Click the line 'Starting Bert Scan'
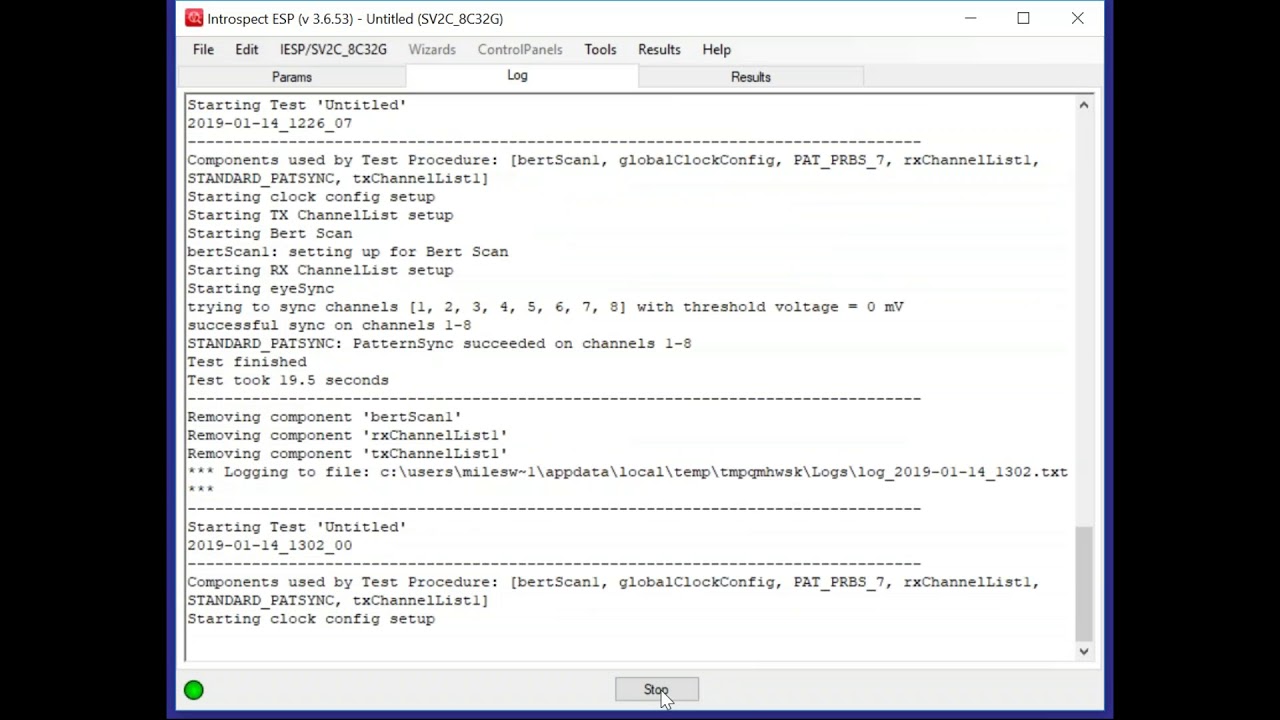Viewport: 1280px width, 720px height. tap(270, 233)
